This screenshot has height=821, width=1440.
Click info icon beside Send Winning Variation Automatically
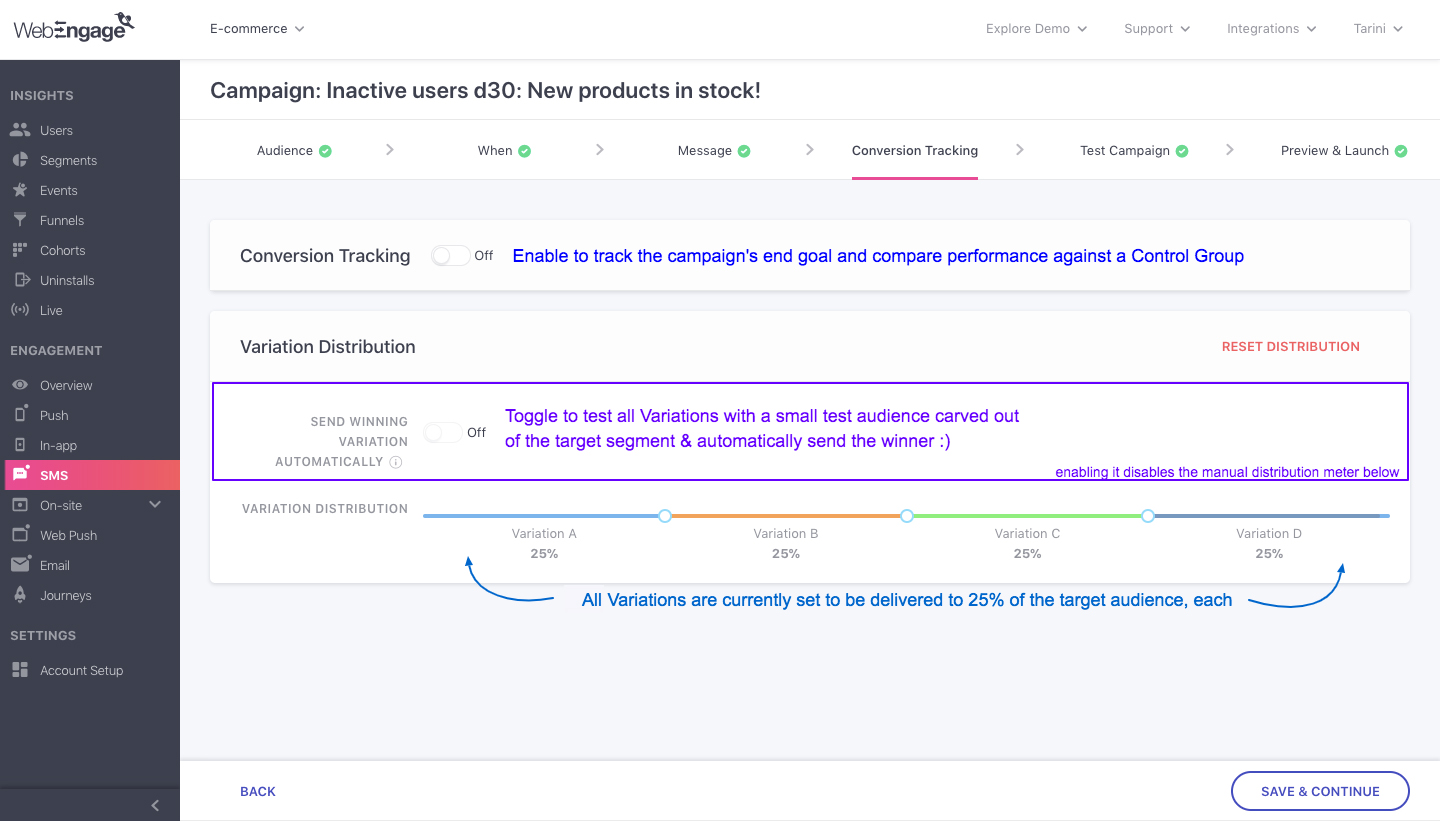click(396, 462)
